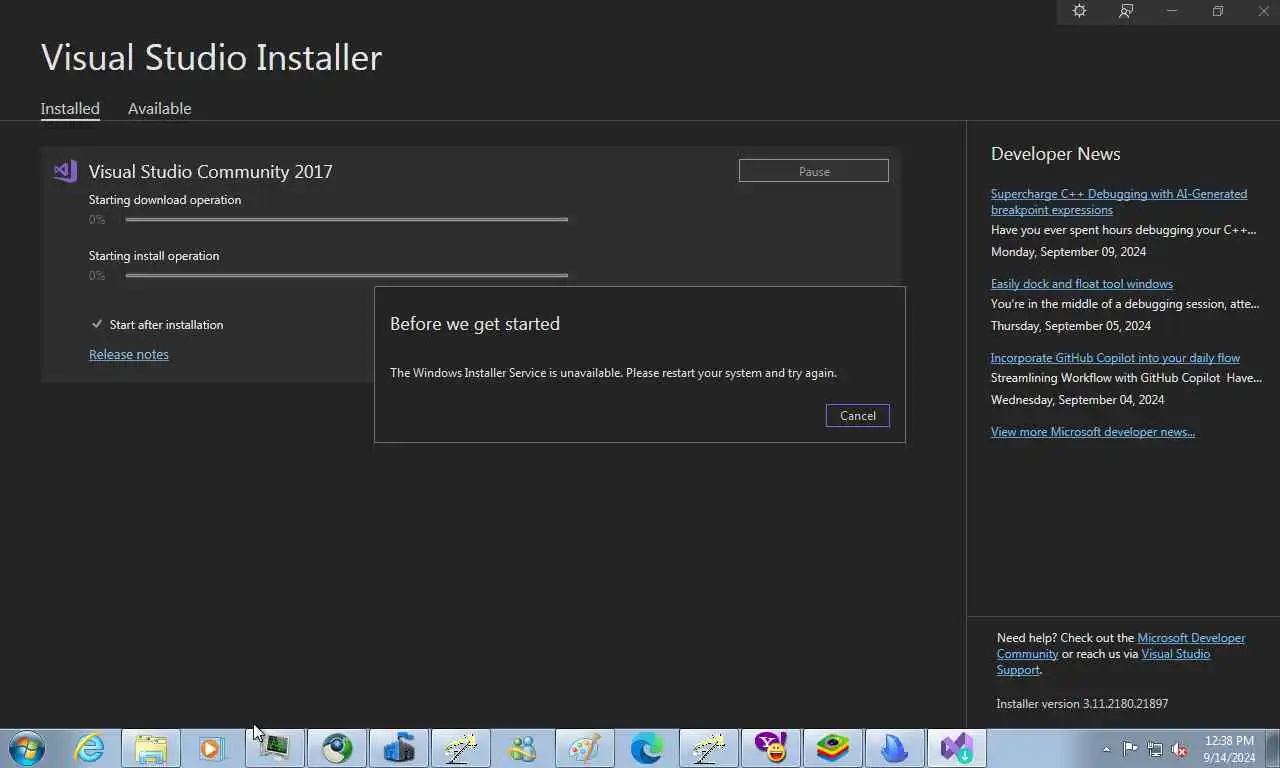
Task: Open the Windows Start orb
Action: 27,748
